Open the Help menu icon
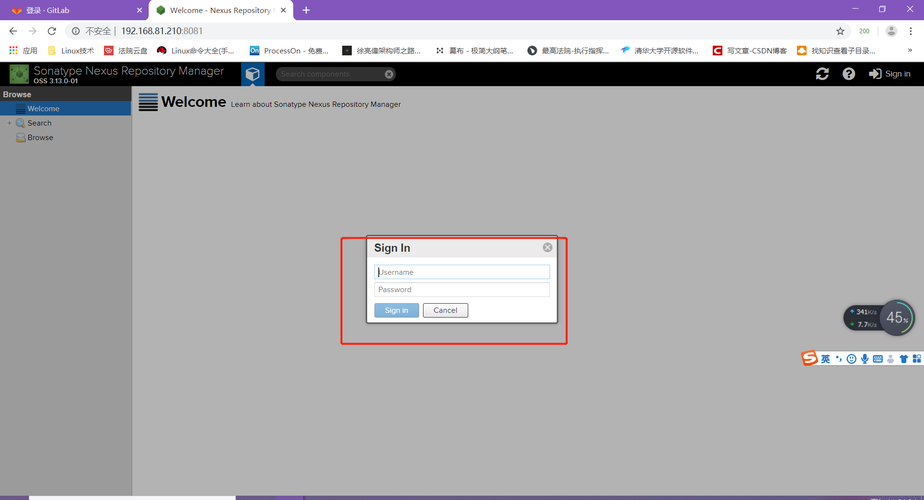 tap(849, 74)
